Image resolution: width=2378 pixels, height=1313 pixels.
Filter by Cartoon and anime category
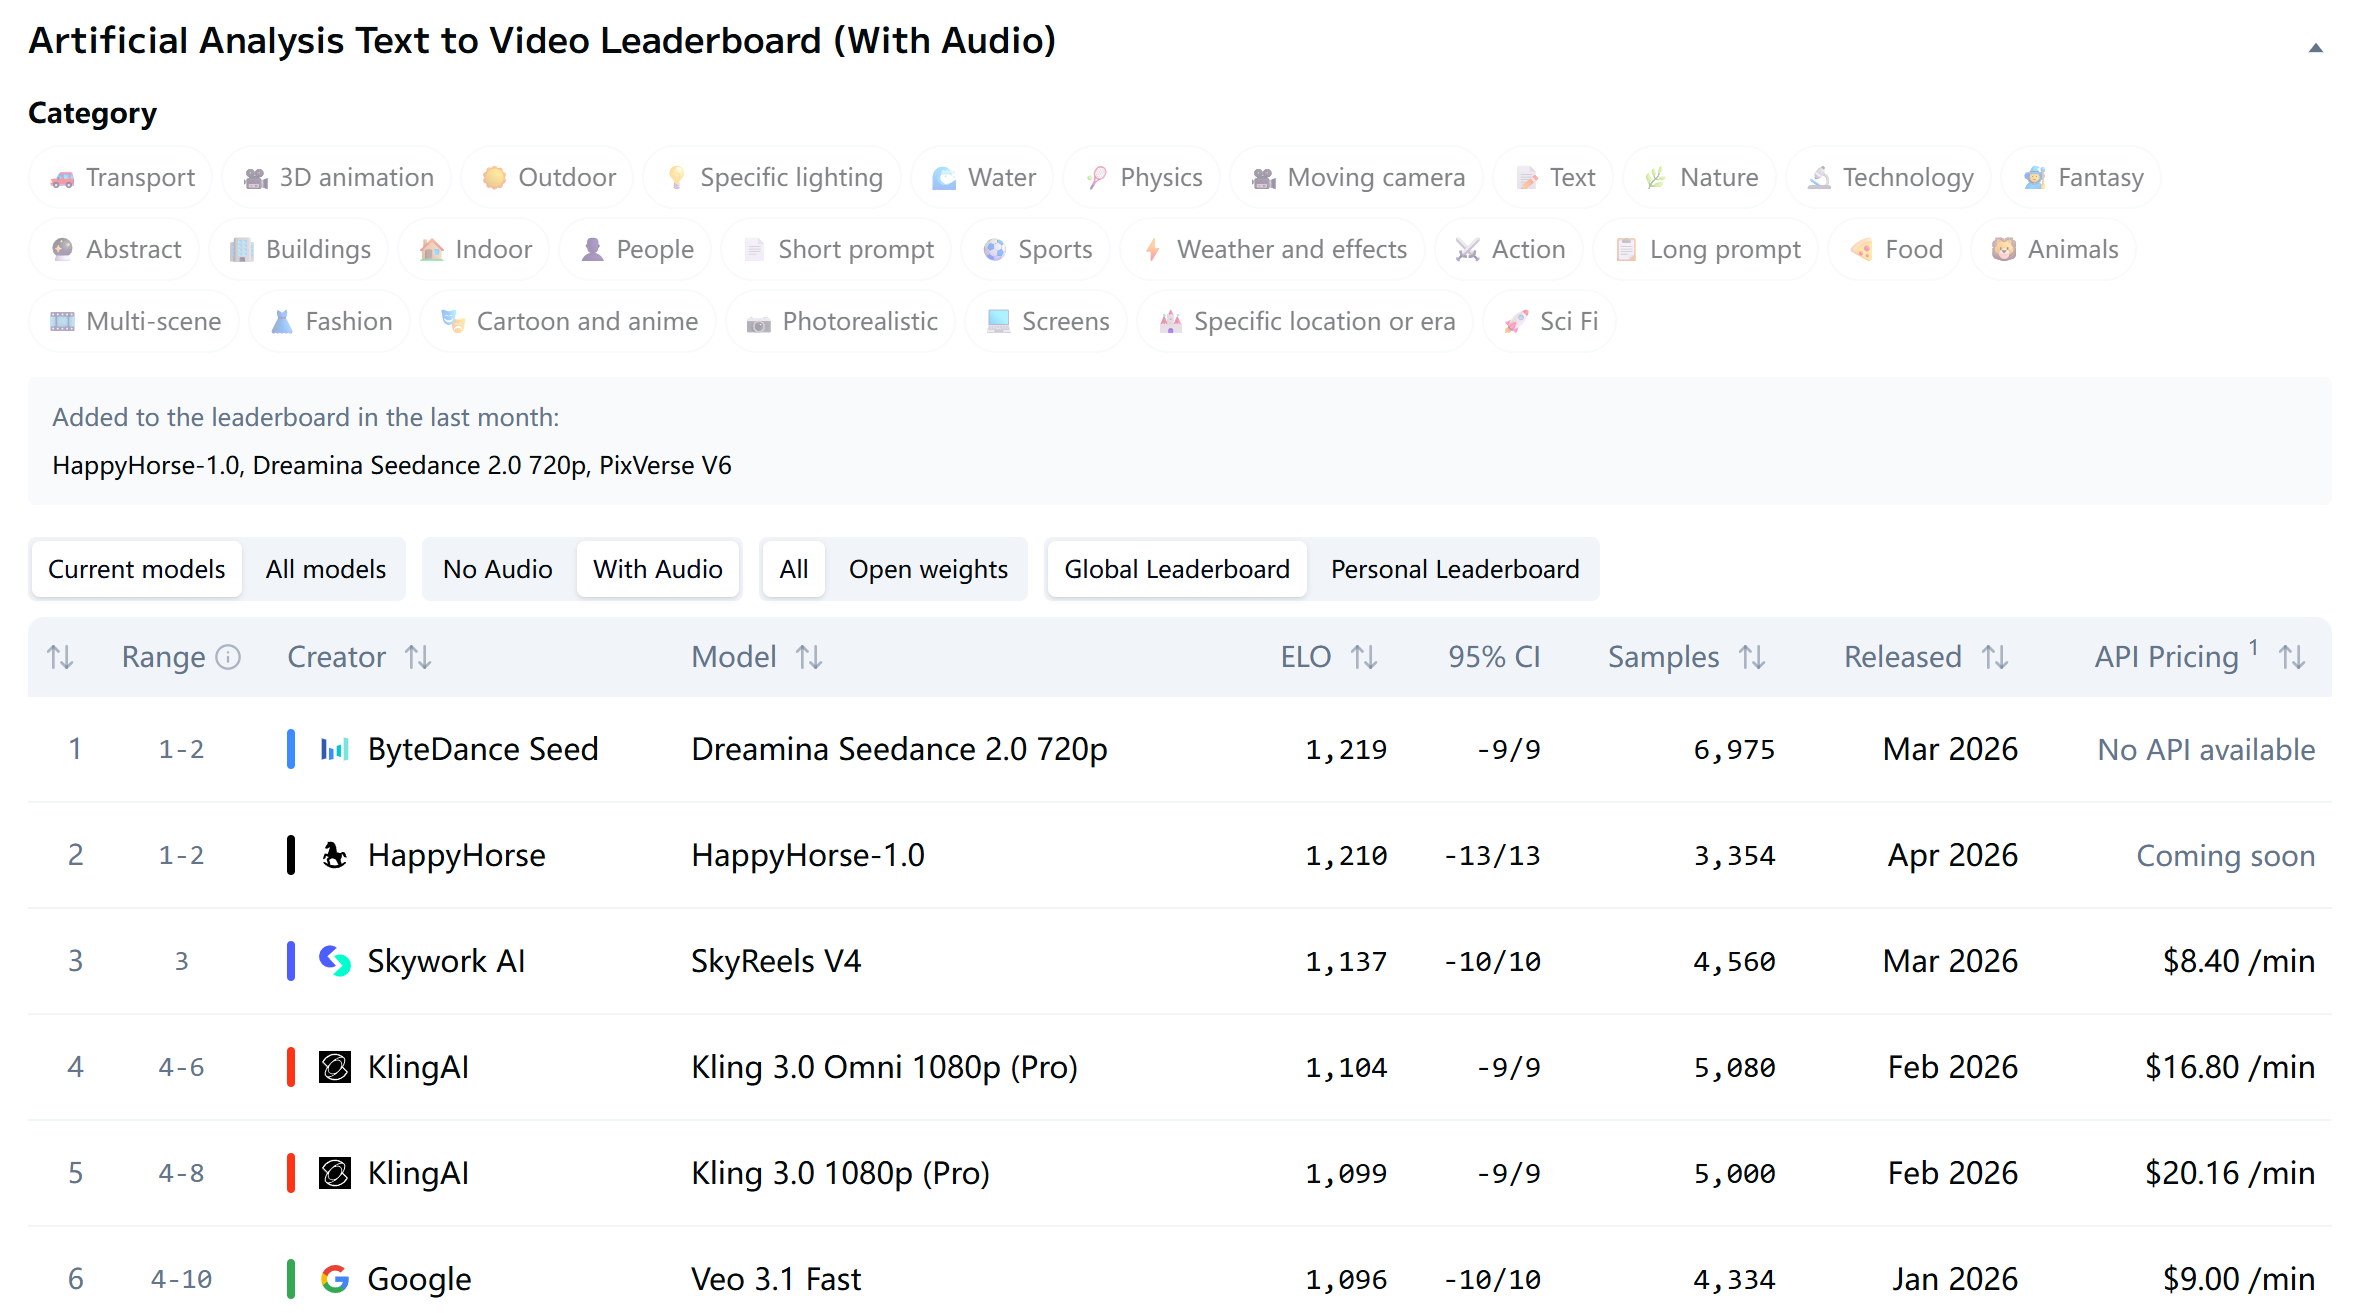point(568,321)
